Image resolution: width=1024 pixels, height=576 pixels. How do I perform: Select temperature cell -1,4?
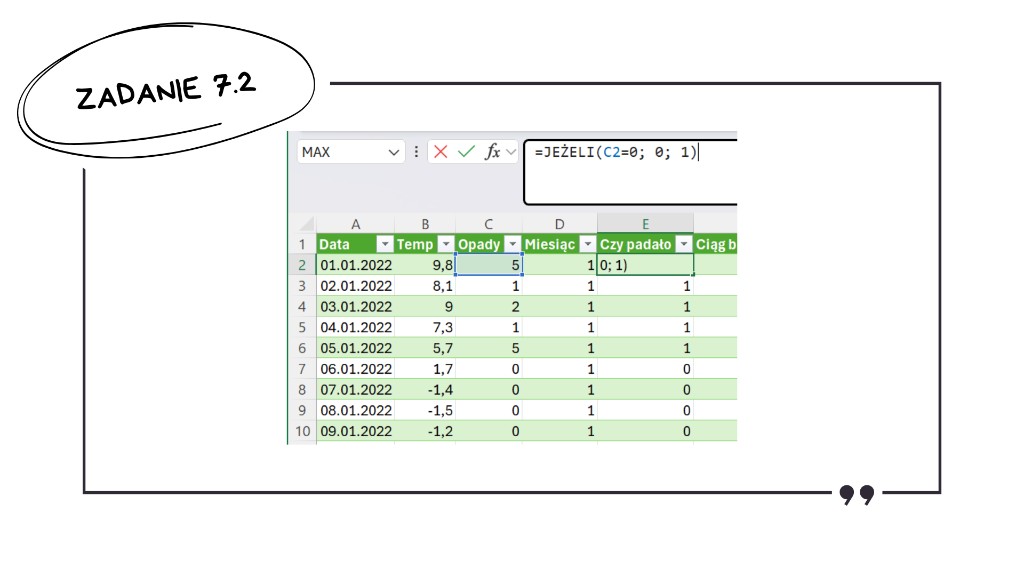(425, 390)
